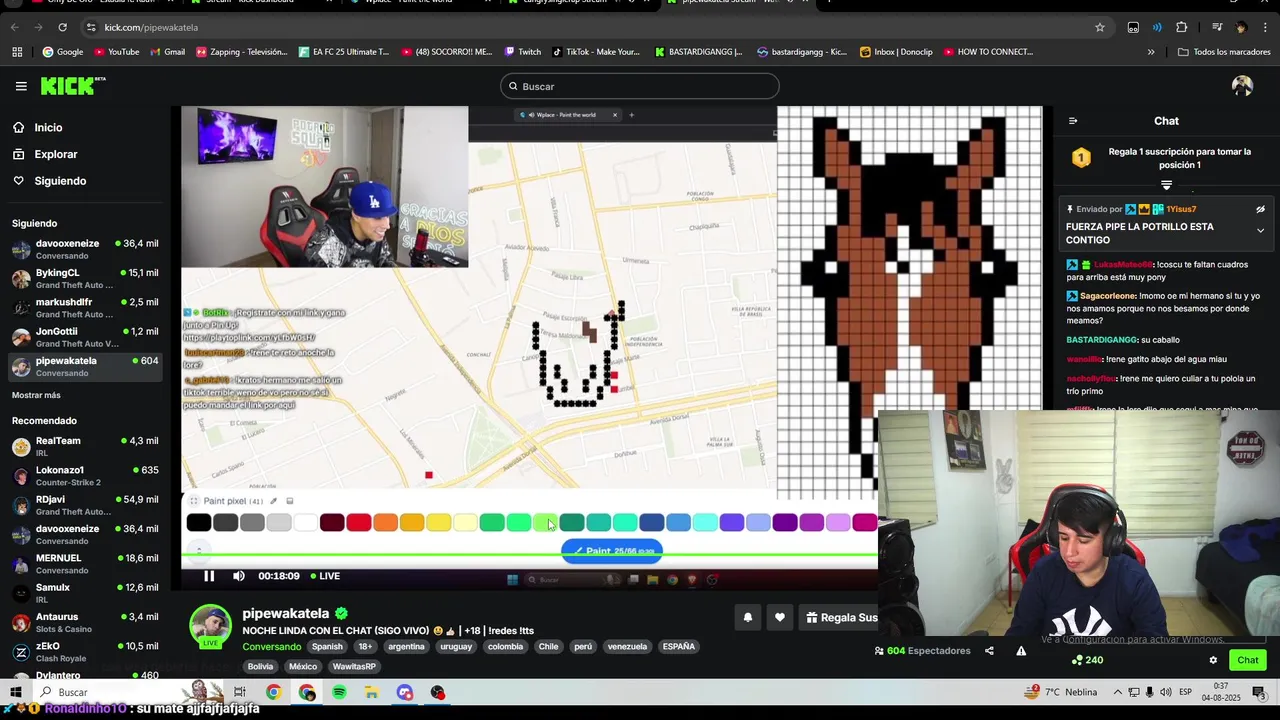Open Discord from the Windows taskbar
1280x720 pixels.
[404, 692]
